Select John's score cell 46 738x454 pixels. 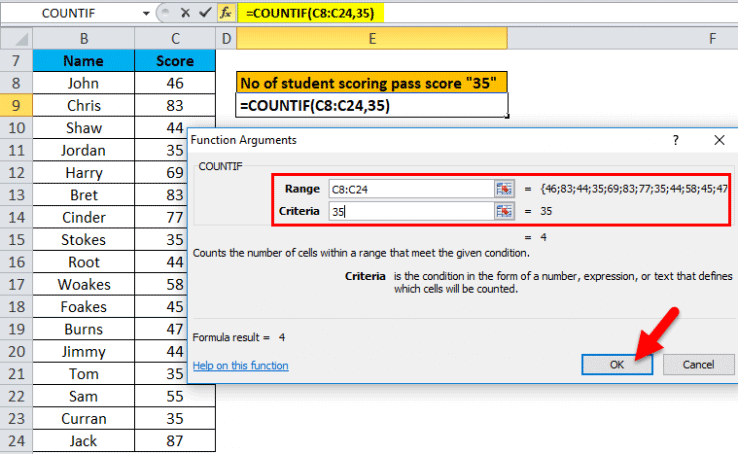(x=175, y=83)
